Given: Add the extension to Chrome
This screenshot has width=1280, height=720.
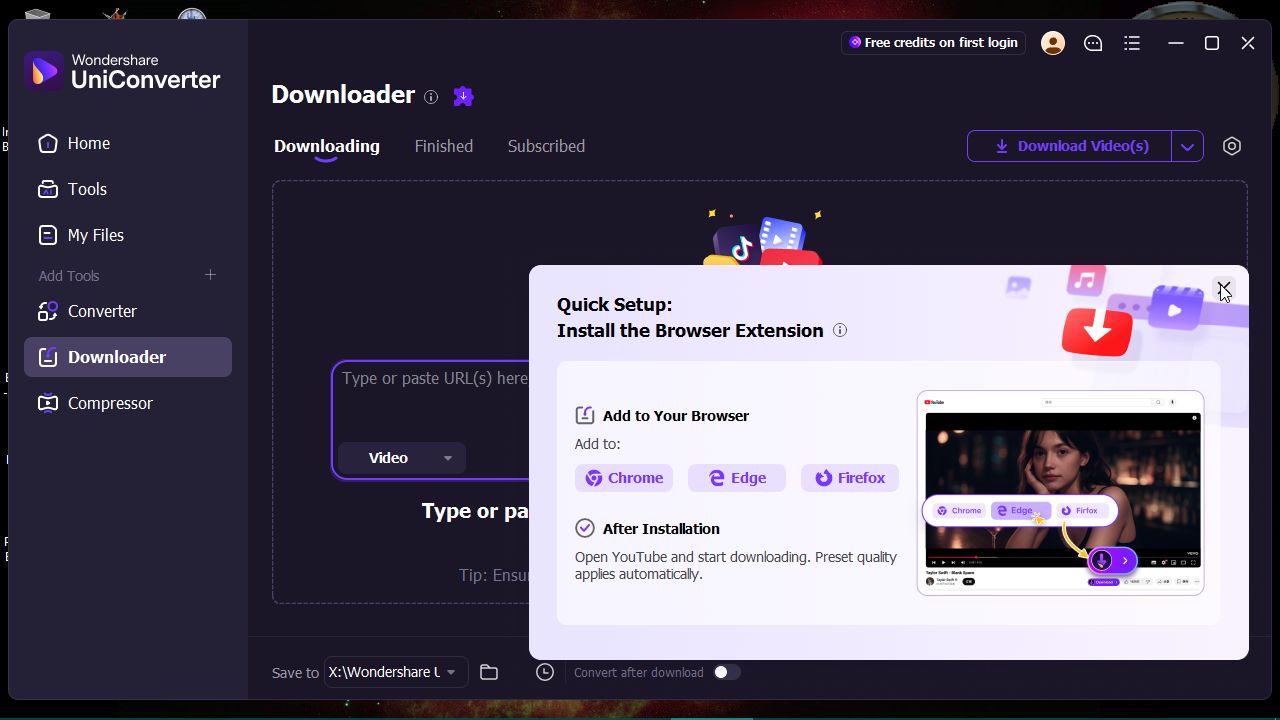Looking at the screenshot, I should [624, 478].
